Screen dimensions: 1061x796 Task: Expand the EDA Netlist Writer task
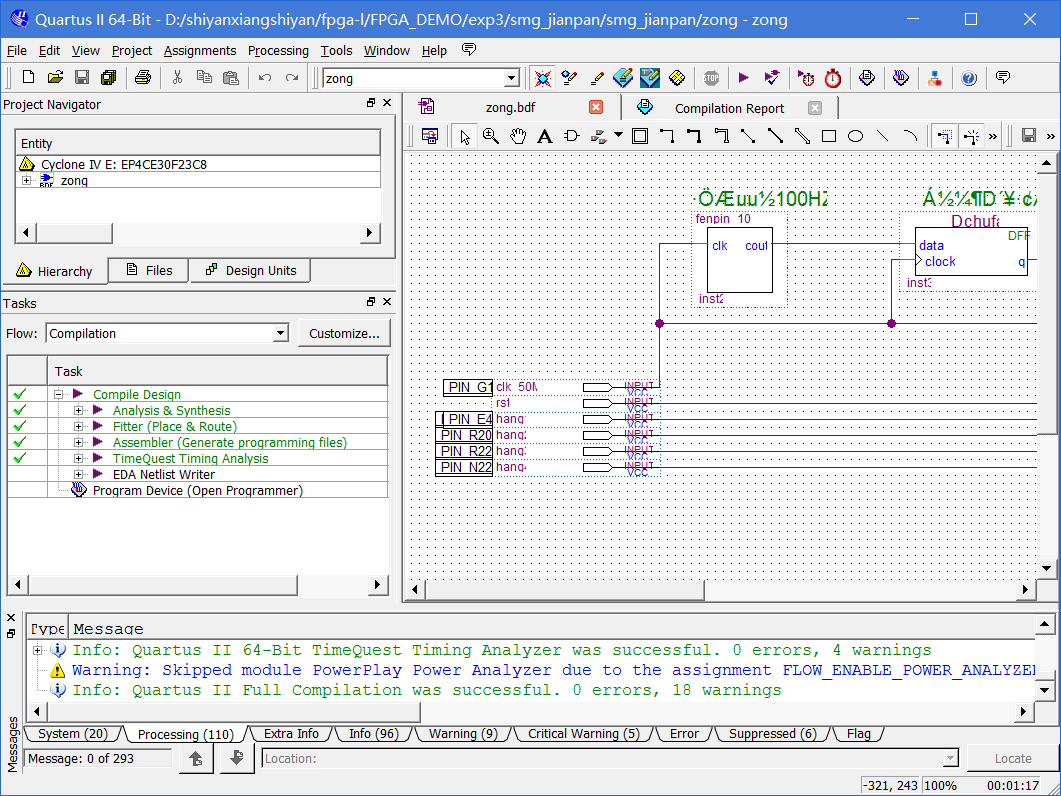click(x=78, y=474)
